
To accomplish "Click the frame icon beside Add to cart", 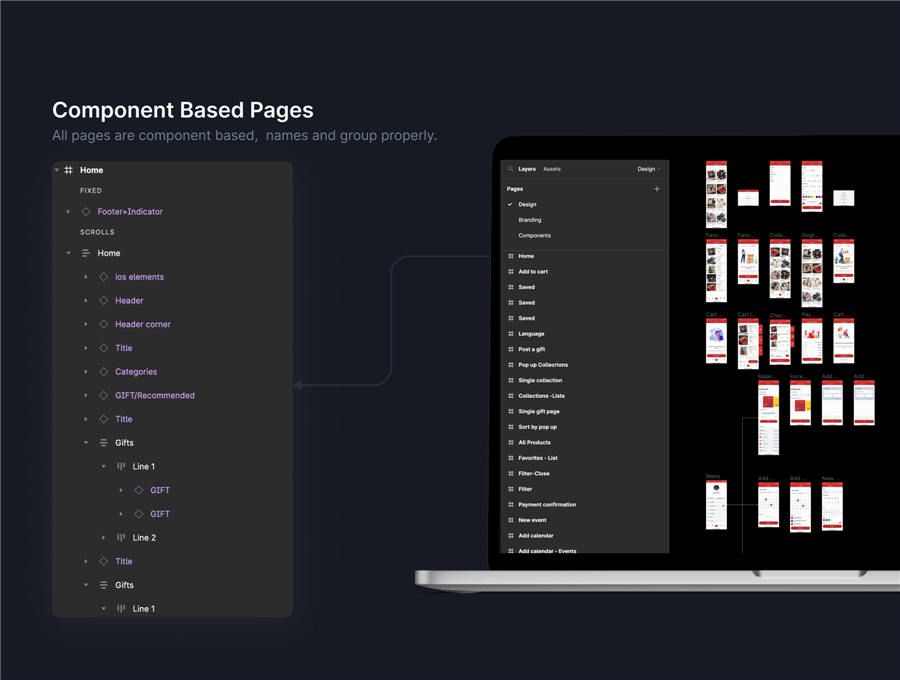I will tap(510, 271).
